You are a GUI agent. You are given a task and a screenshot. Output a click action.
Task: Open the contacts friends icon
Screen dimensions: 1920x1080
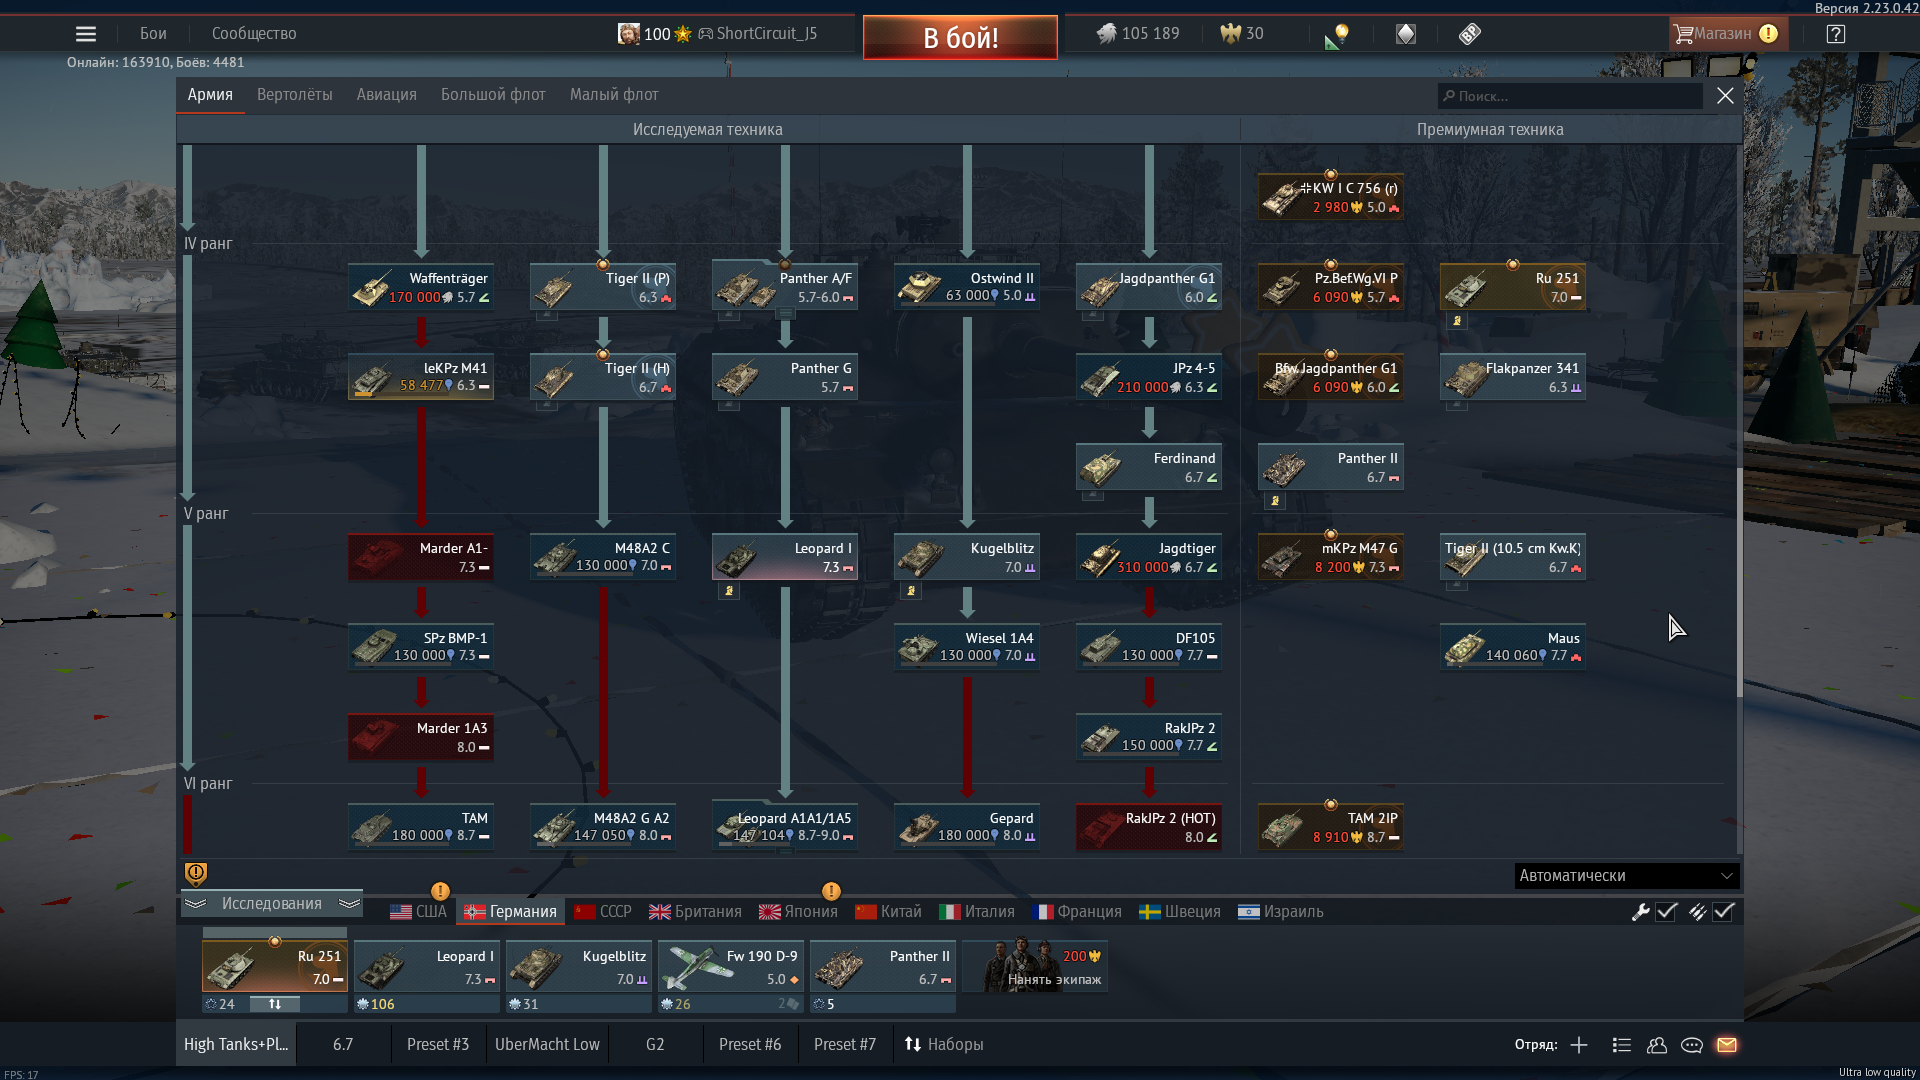pos(1657,1045)
